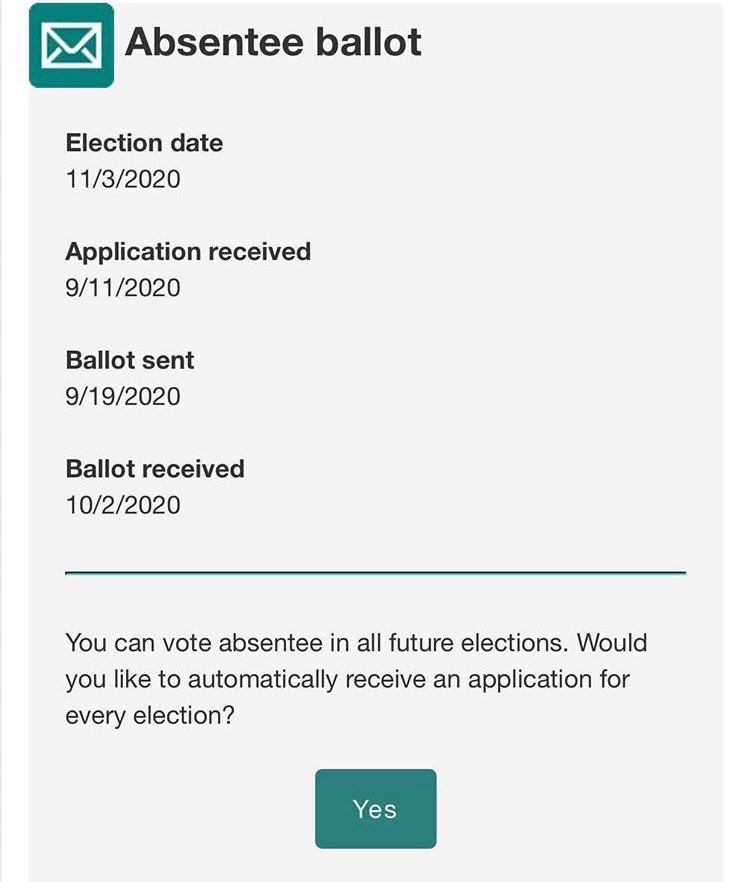The height and width of the screenshot is (882, 750).
Task: Click the ballot sent date 9/19/2020
Action: point(123,397)
